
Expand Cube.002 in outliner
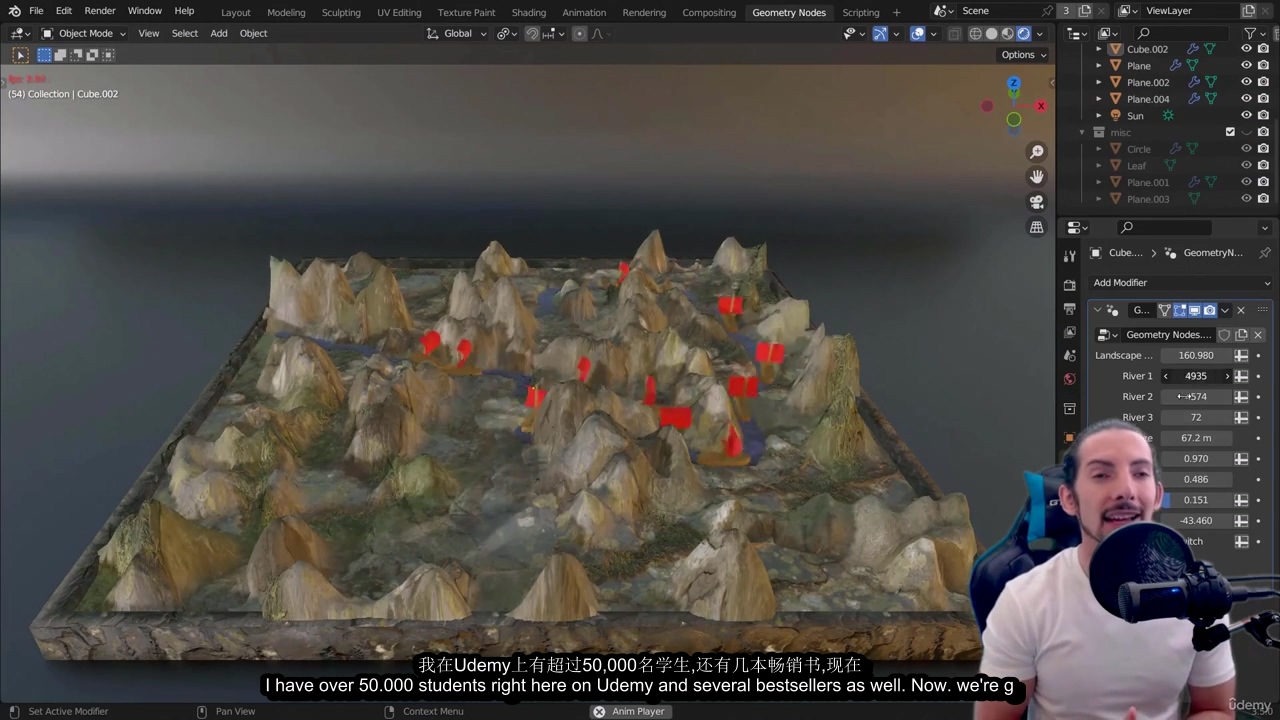tap(1099, 49)
